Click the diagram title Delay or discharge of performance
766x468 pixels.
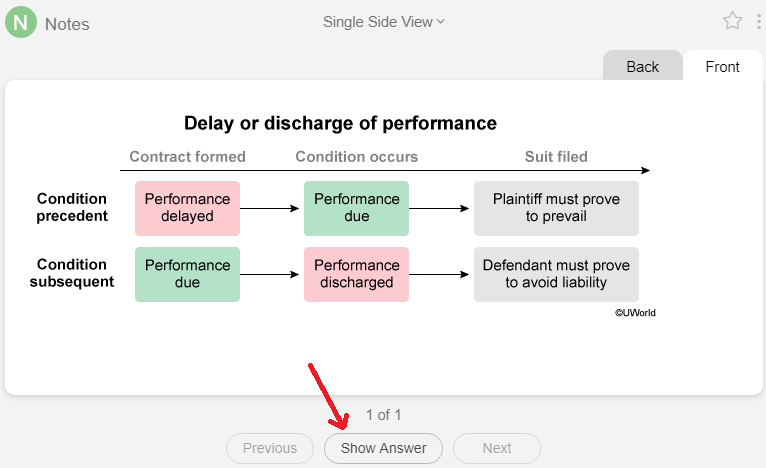coord(340,123)
